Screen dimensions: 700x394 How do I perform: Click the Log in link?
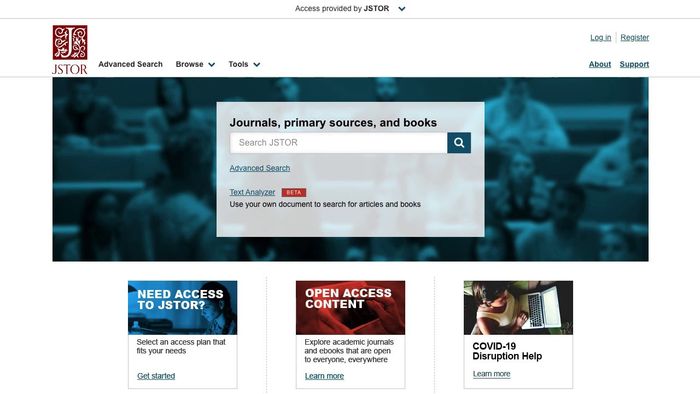(600, 37)
